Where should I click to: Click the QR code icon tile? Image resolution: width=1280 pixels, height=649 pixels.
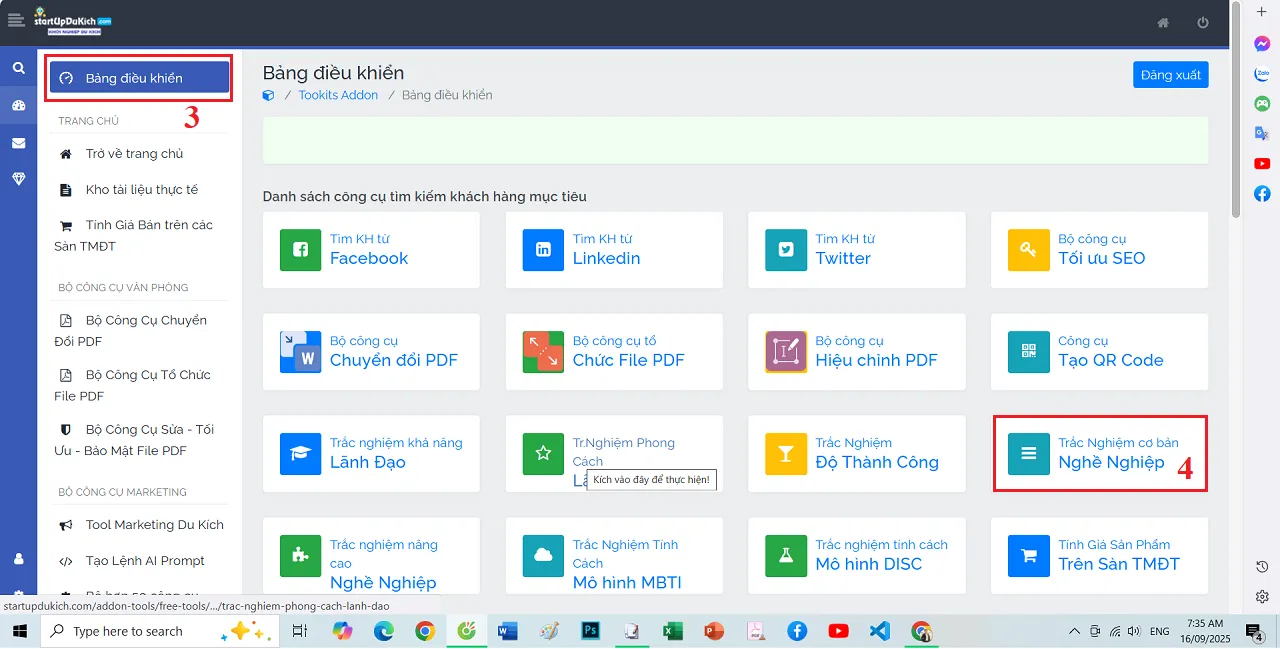1029,352
